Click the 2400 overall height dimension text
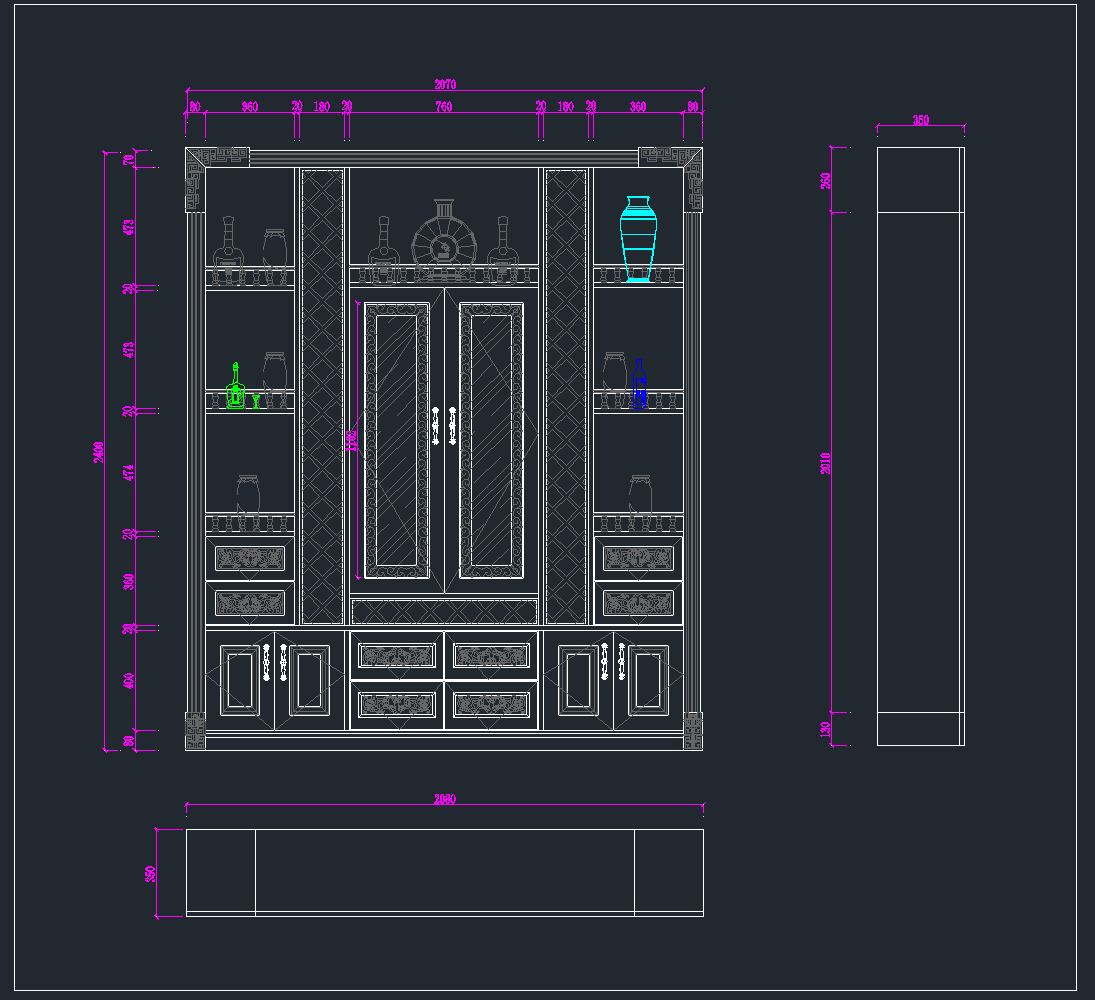The image size is (1095, 1000). (x=99, y=451)
